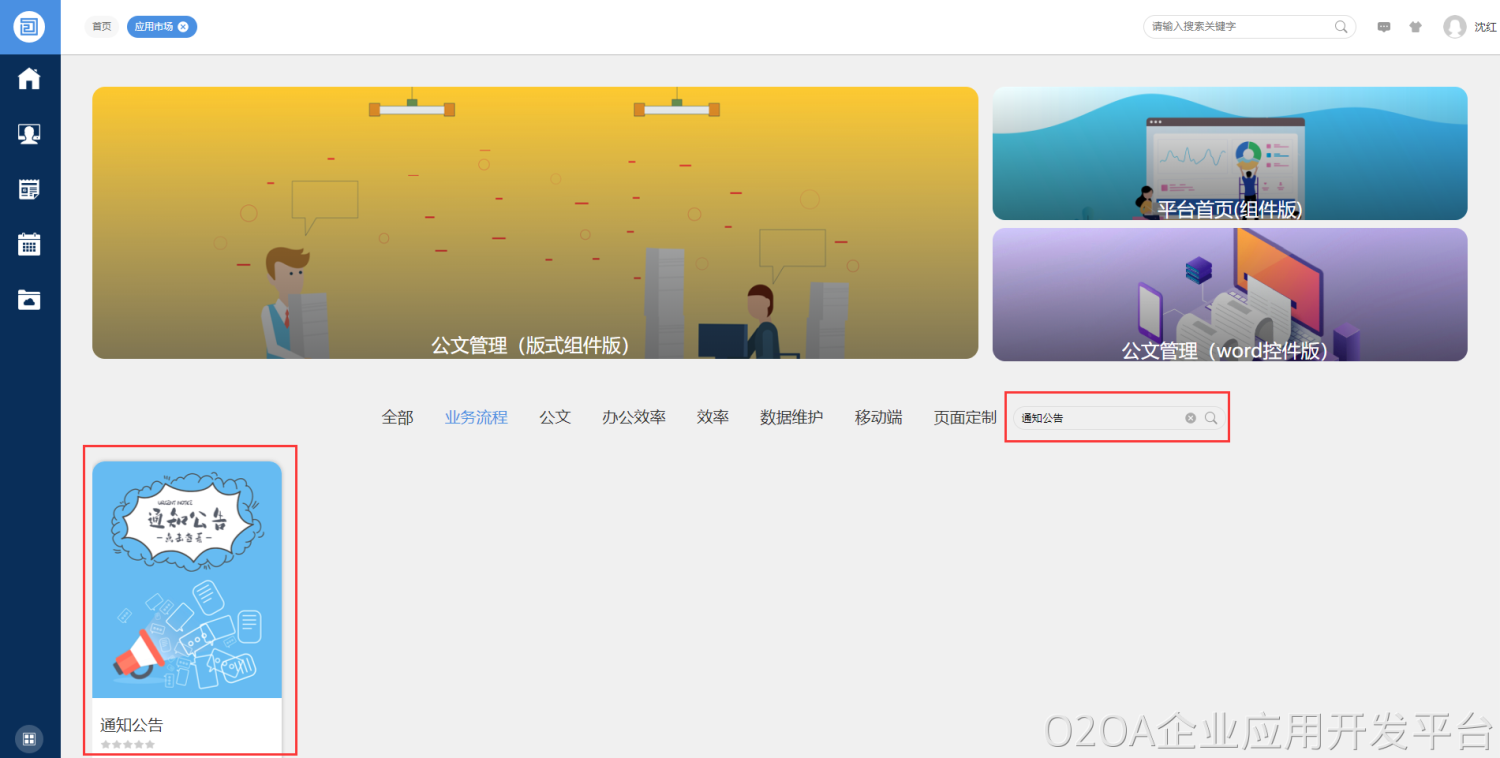Image resolution: width=1500 pixels, height=758 pixels.
Task: Select the 移动端 category filter
Action: click(x=878, y=418)
